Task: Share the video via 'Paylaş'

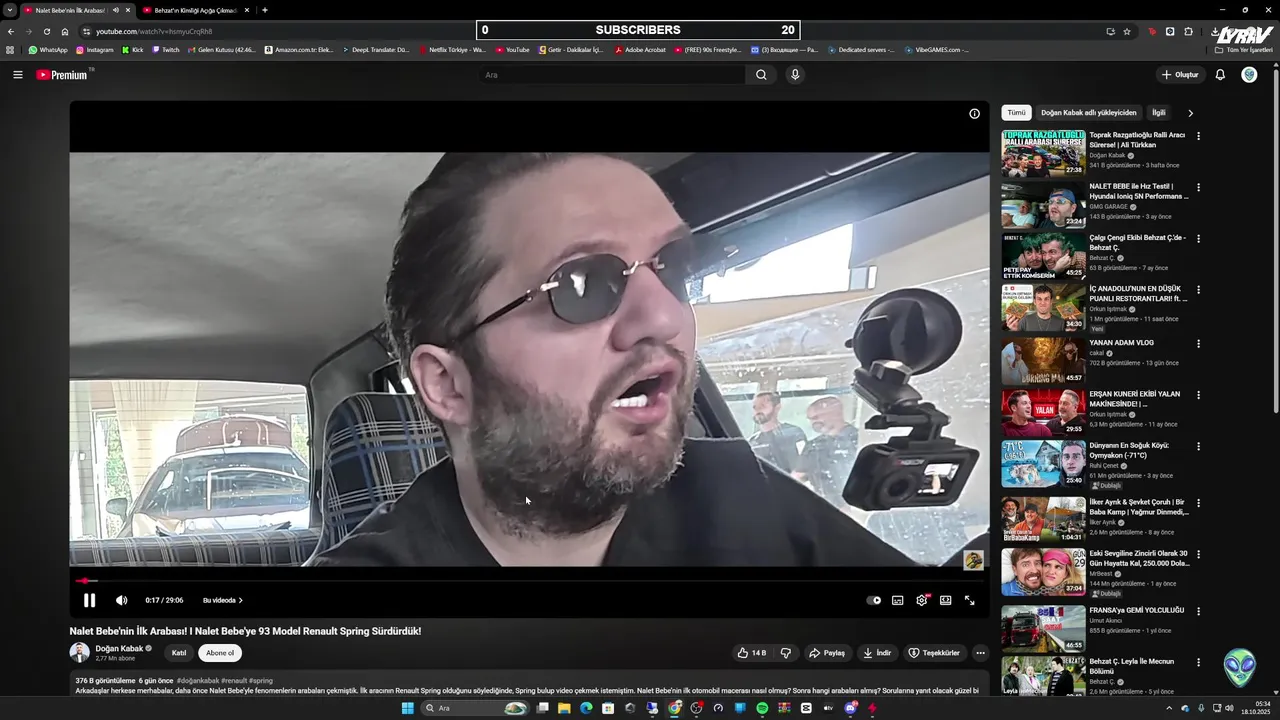Action: tap(827, 653)
